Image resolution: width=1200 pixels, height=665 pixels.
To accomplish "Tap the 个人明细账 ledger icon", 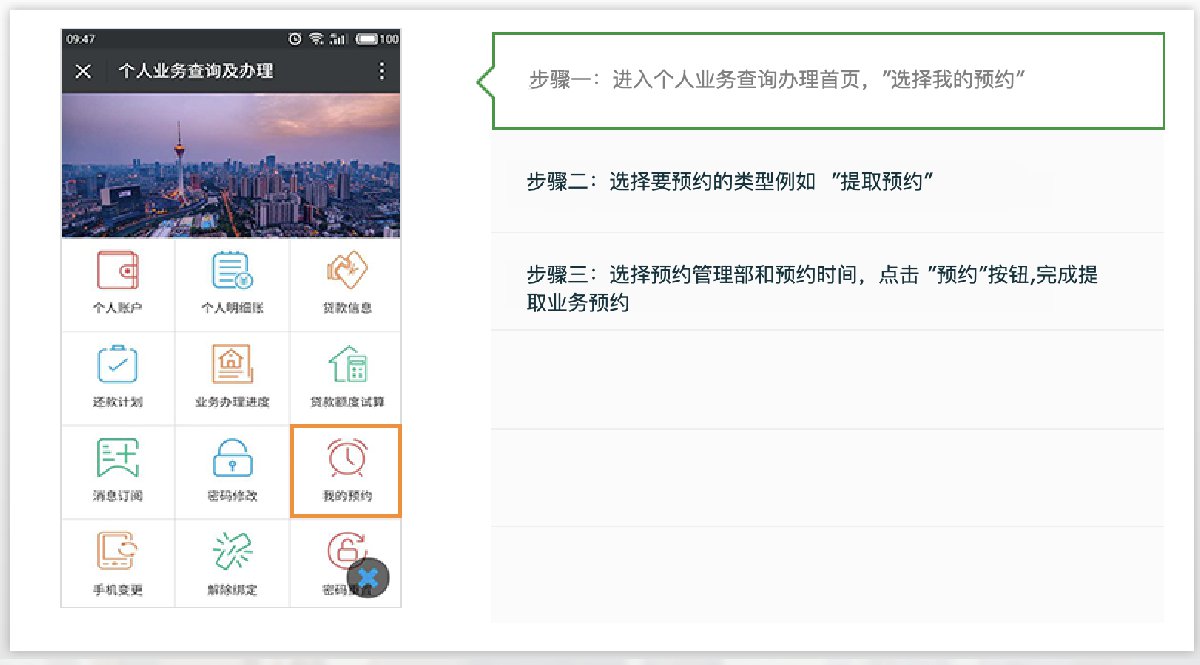I will 232,272.
